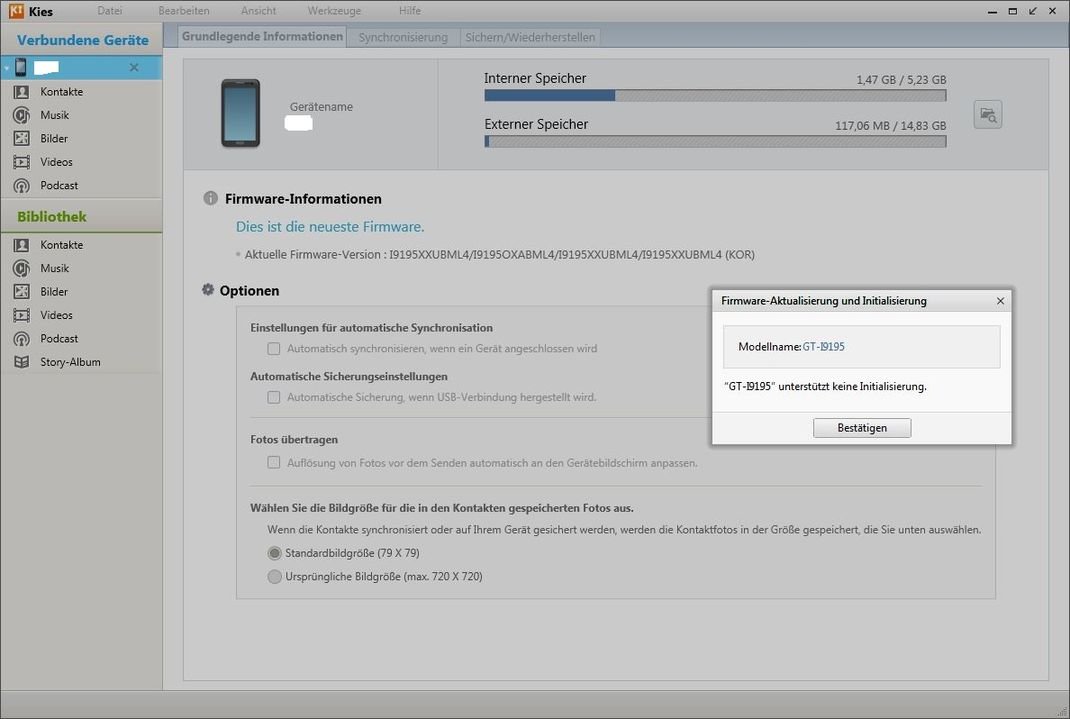Image resolution: width=1070 pixels, height=719 pixels.
Task: Click the large phone image thumbnail
Action: coord(240,113)
